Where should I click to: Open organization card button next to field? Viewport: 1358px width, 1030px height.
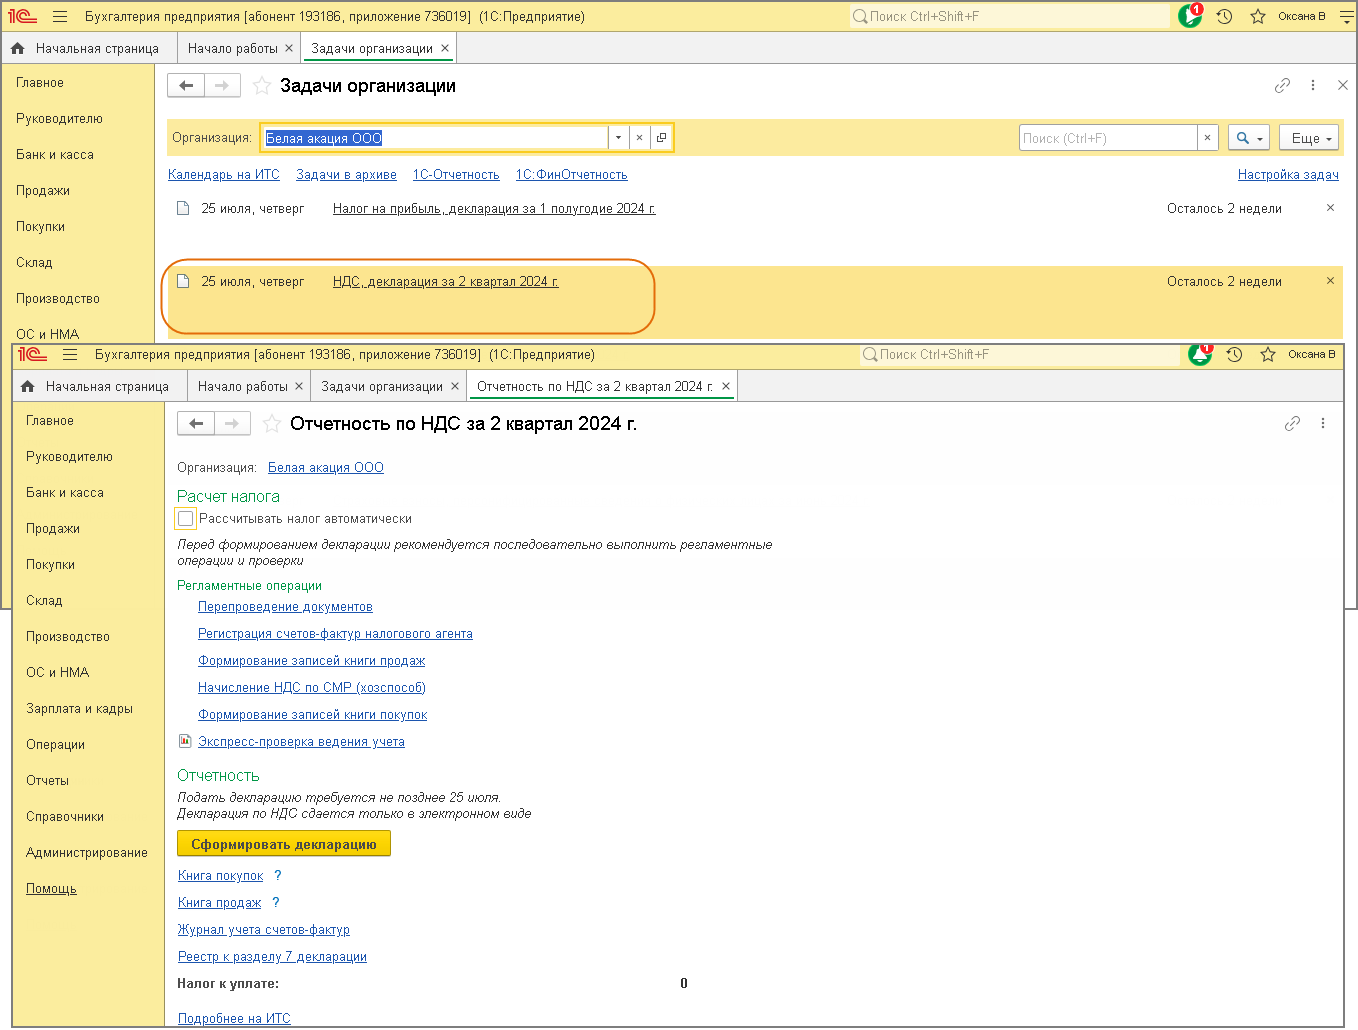click(x=661, y=138)
